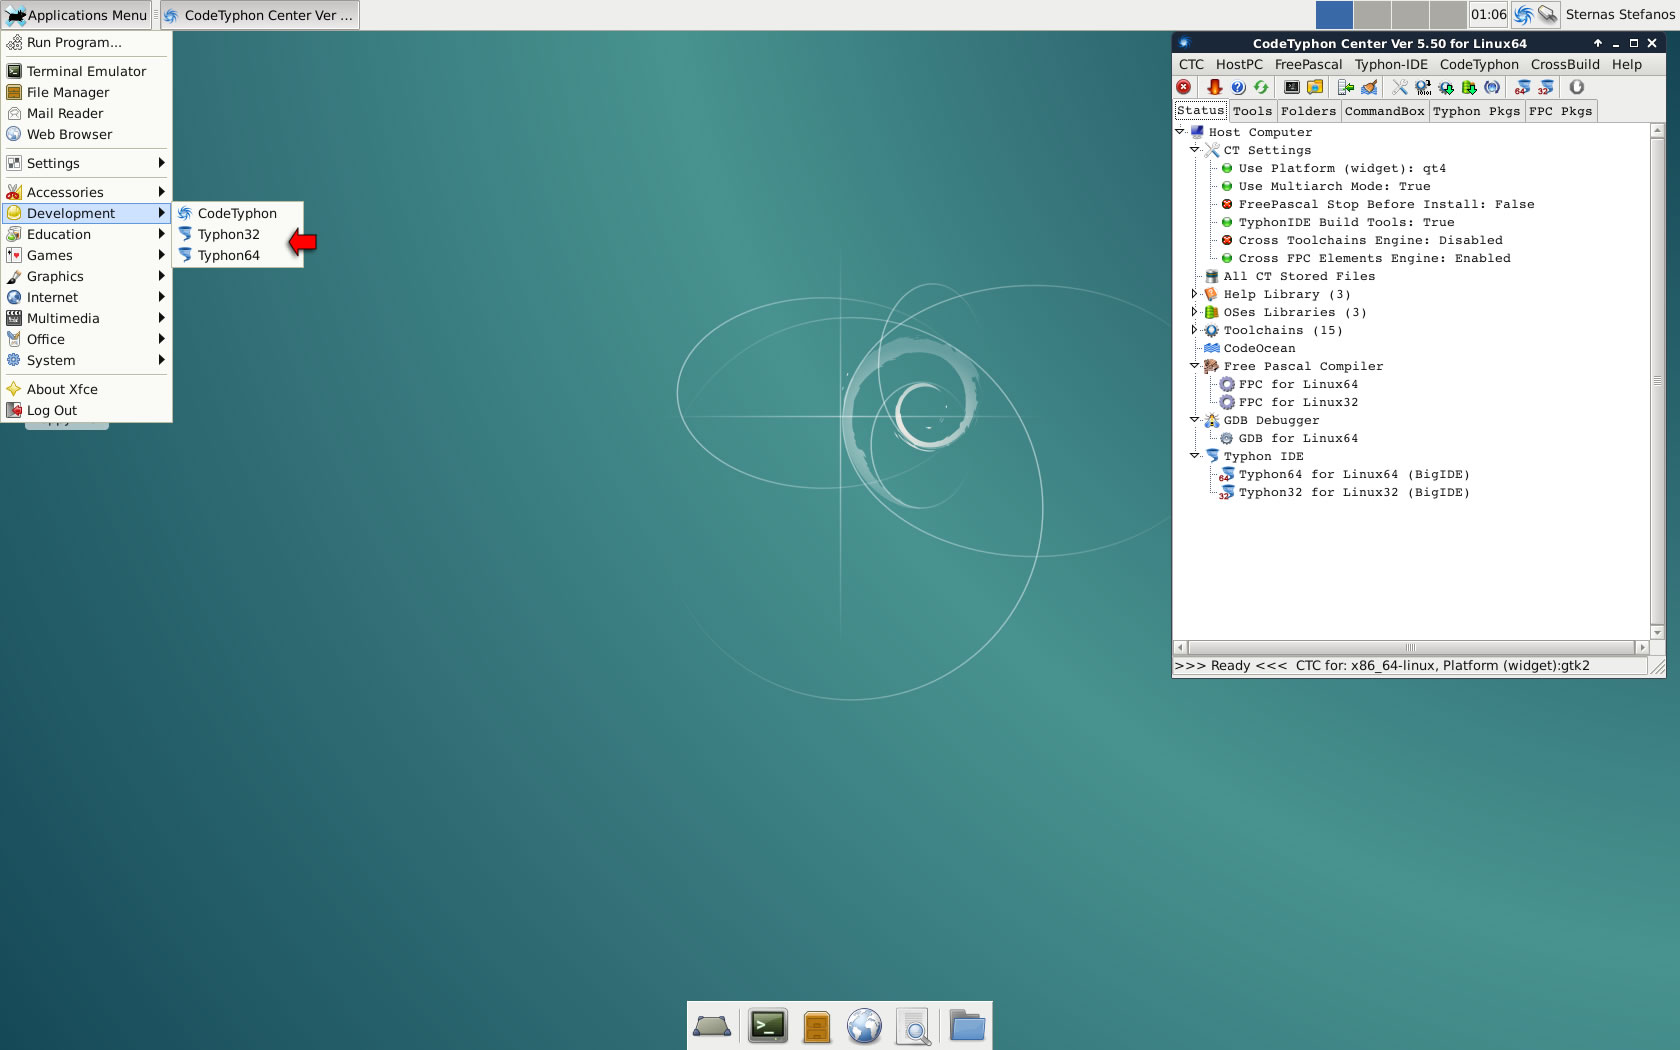Click the green refresh arrows icon
This screenshot has width=1680, height=1050.
pyautogui.click(x=1261, y=87)
